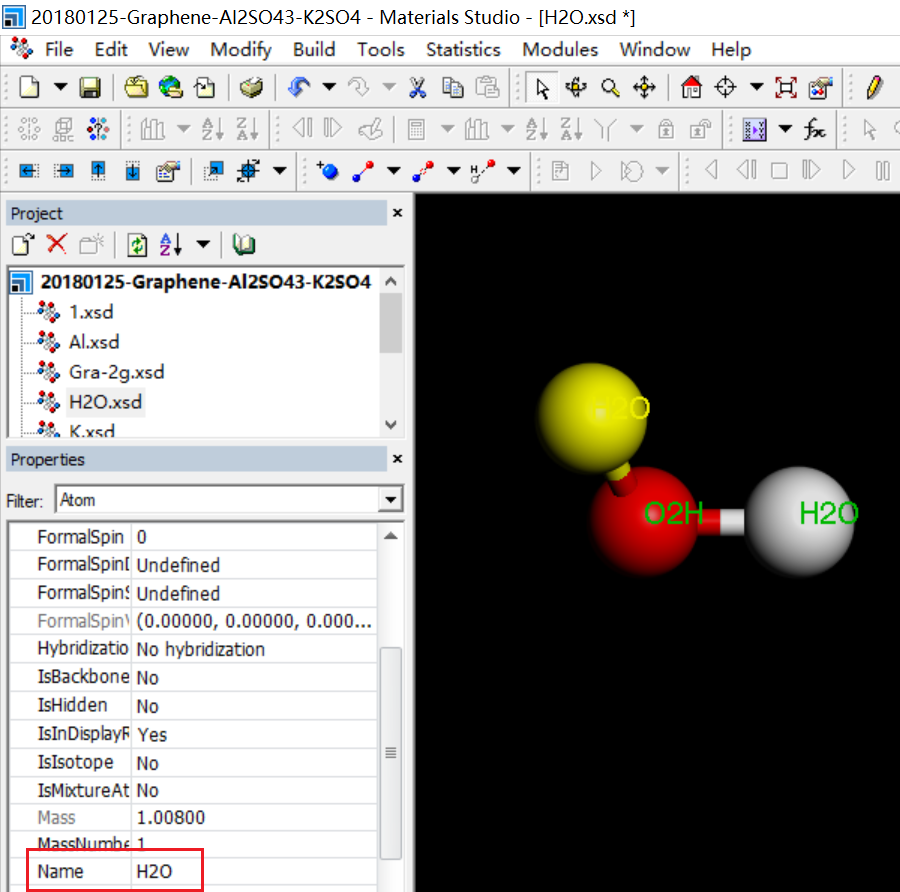
Task: Save the current document
Action: click(90, 87)
